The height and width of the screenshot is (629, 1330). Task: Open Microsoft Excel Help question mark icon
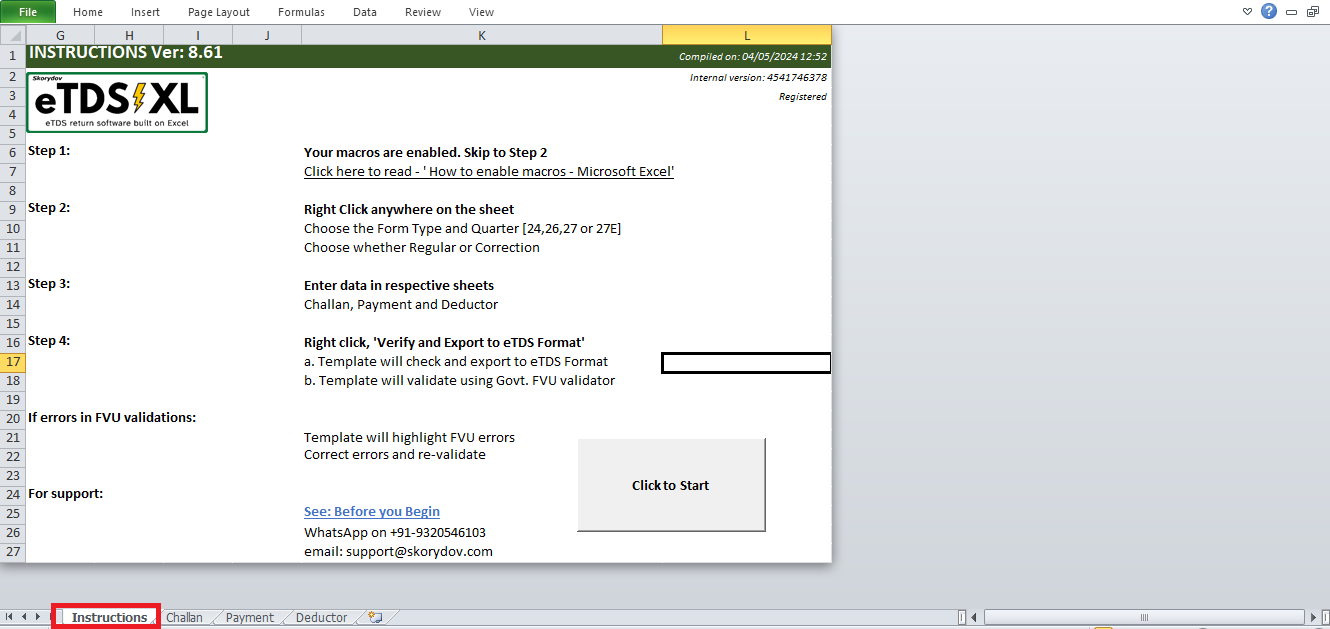coord(1269,12)
